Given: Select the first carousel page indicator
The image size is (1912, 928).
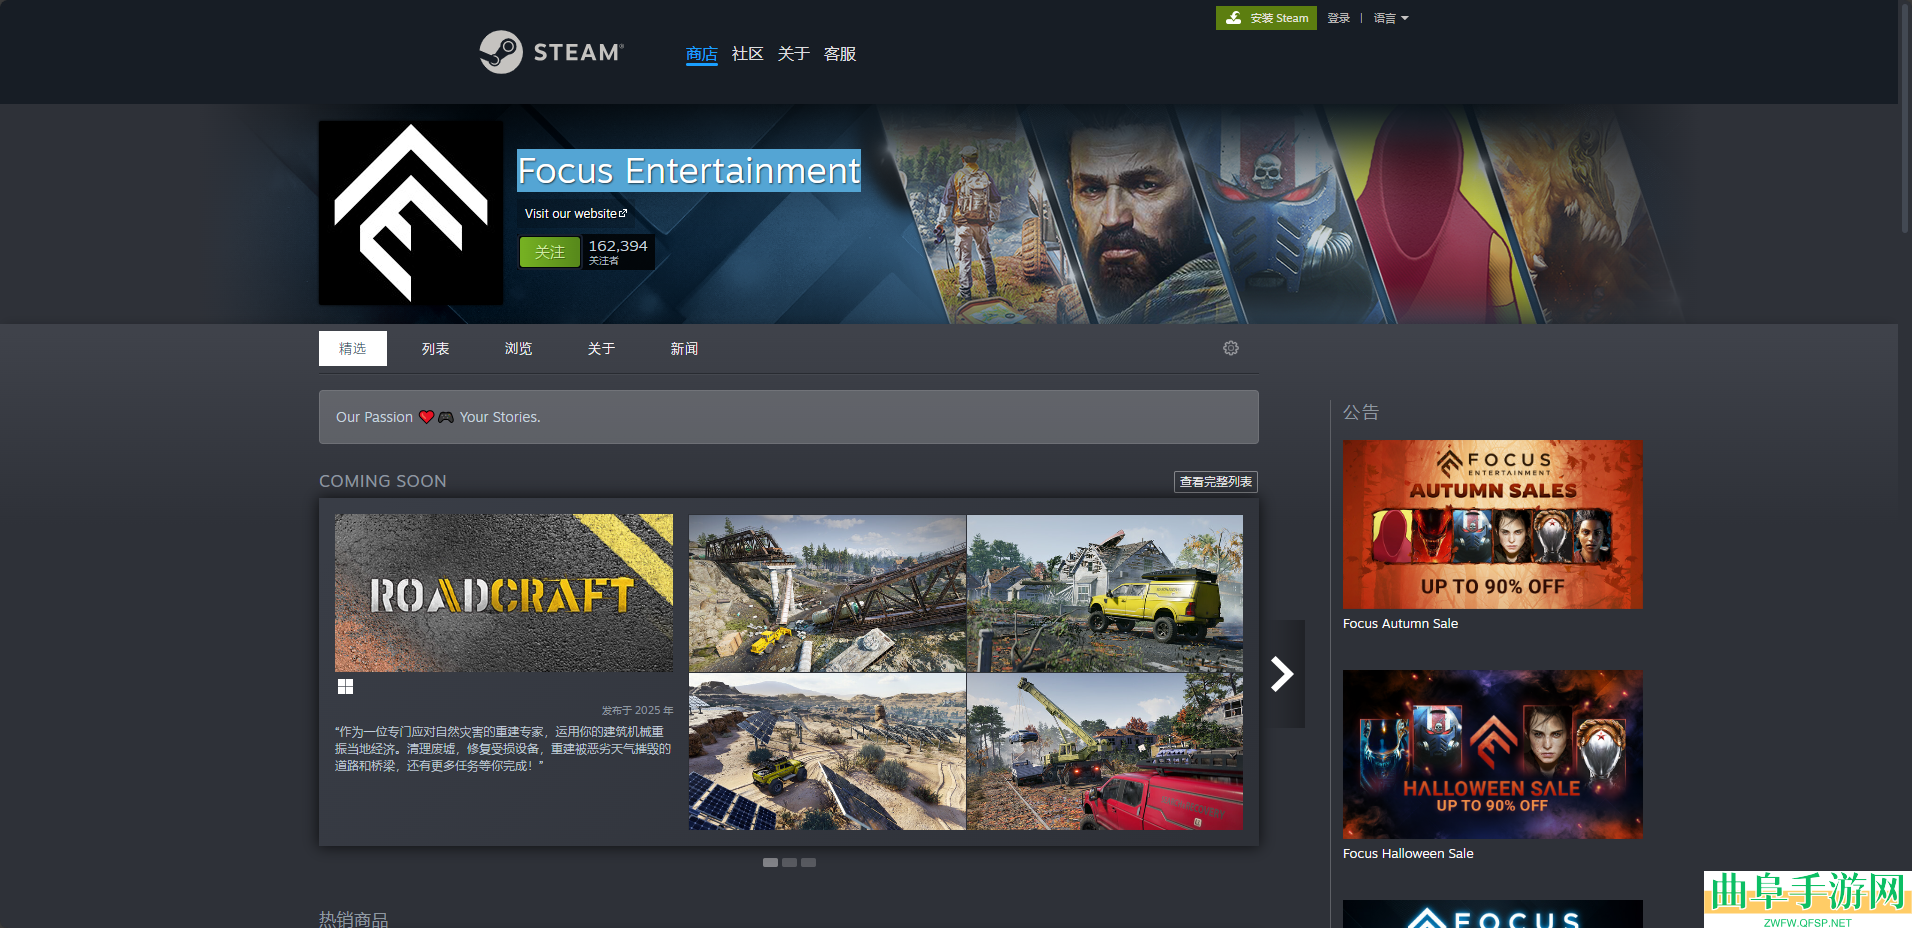Looking at the screenshot, I should 770,862.
